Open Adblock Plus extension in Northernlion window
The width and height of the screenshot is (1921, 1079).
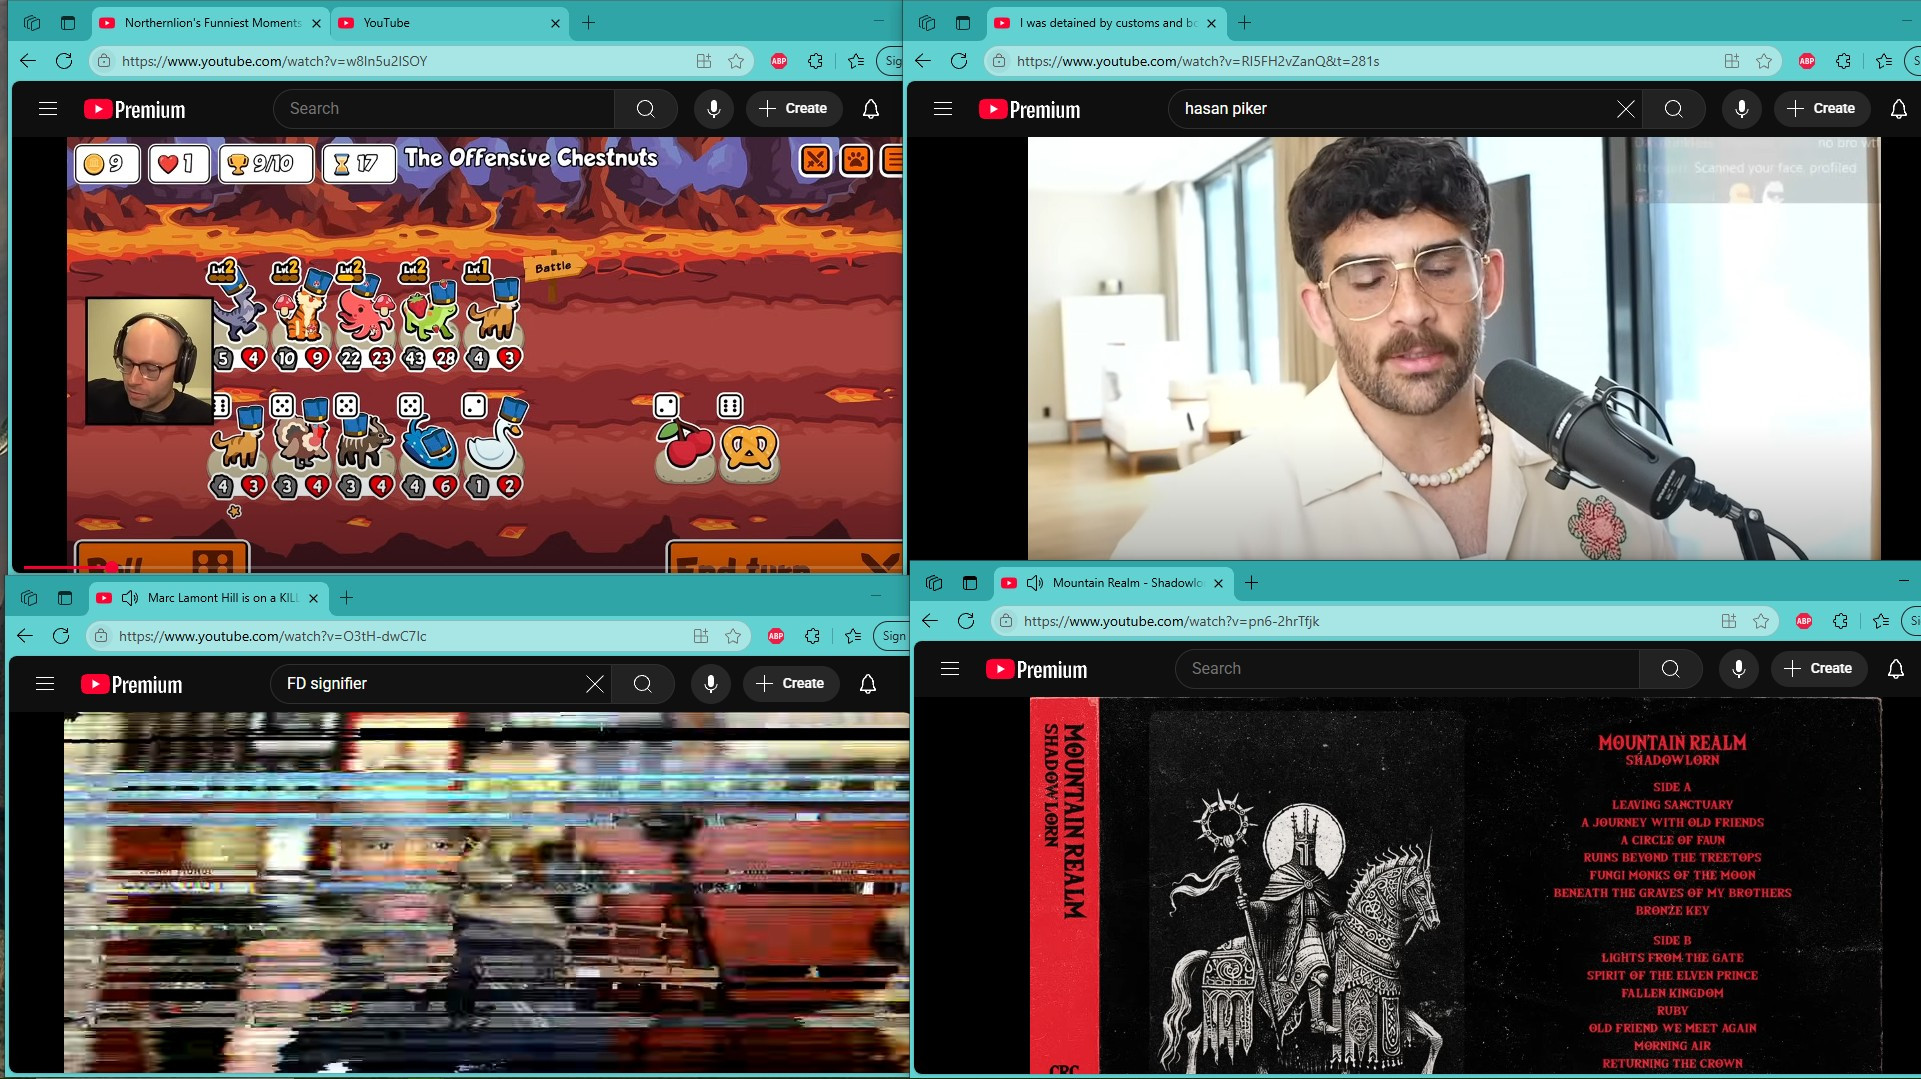779,61
